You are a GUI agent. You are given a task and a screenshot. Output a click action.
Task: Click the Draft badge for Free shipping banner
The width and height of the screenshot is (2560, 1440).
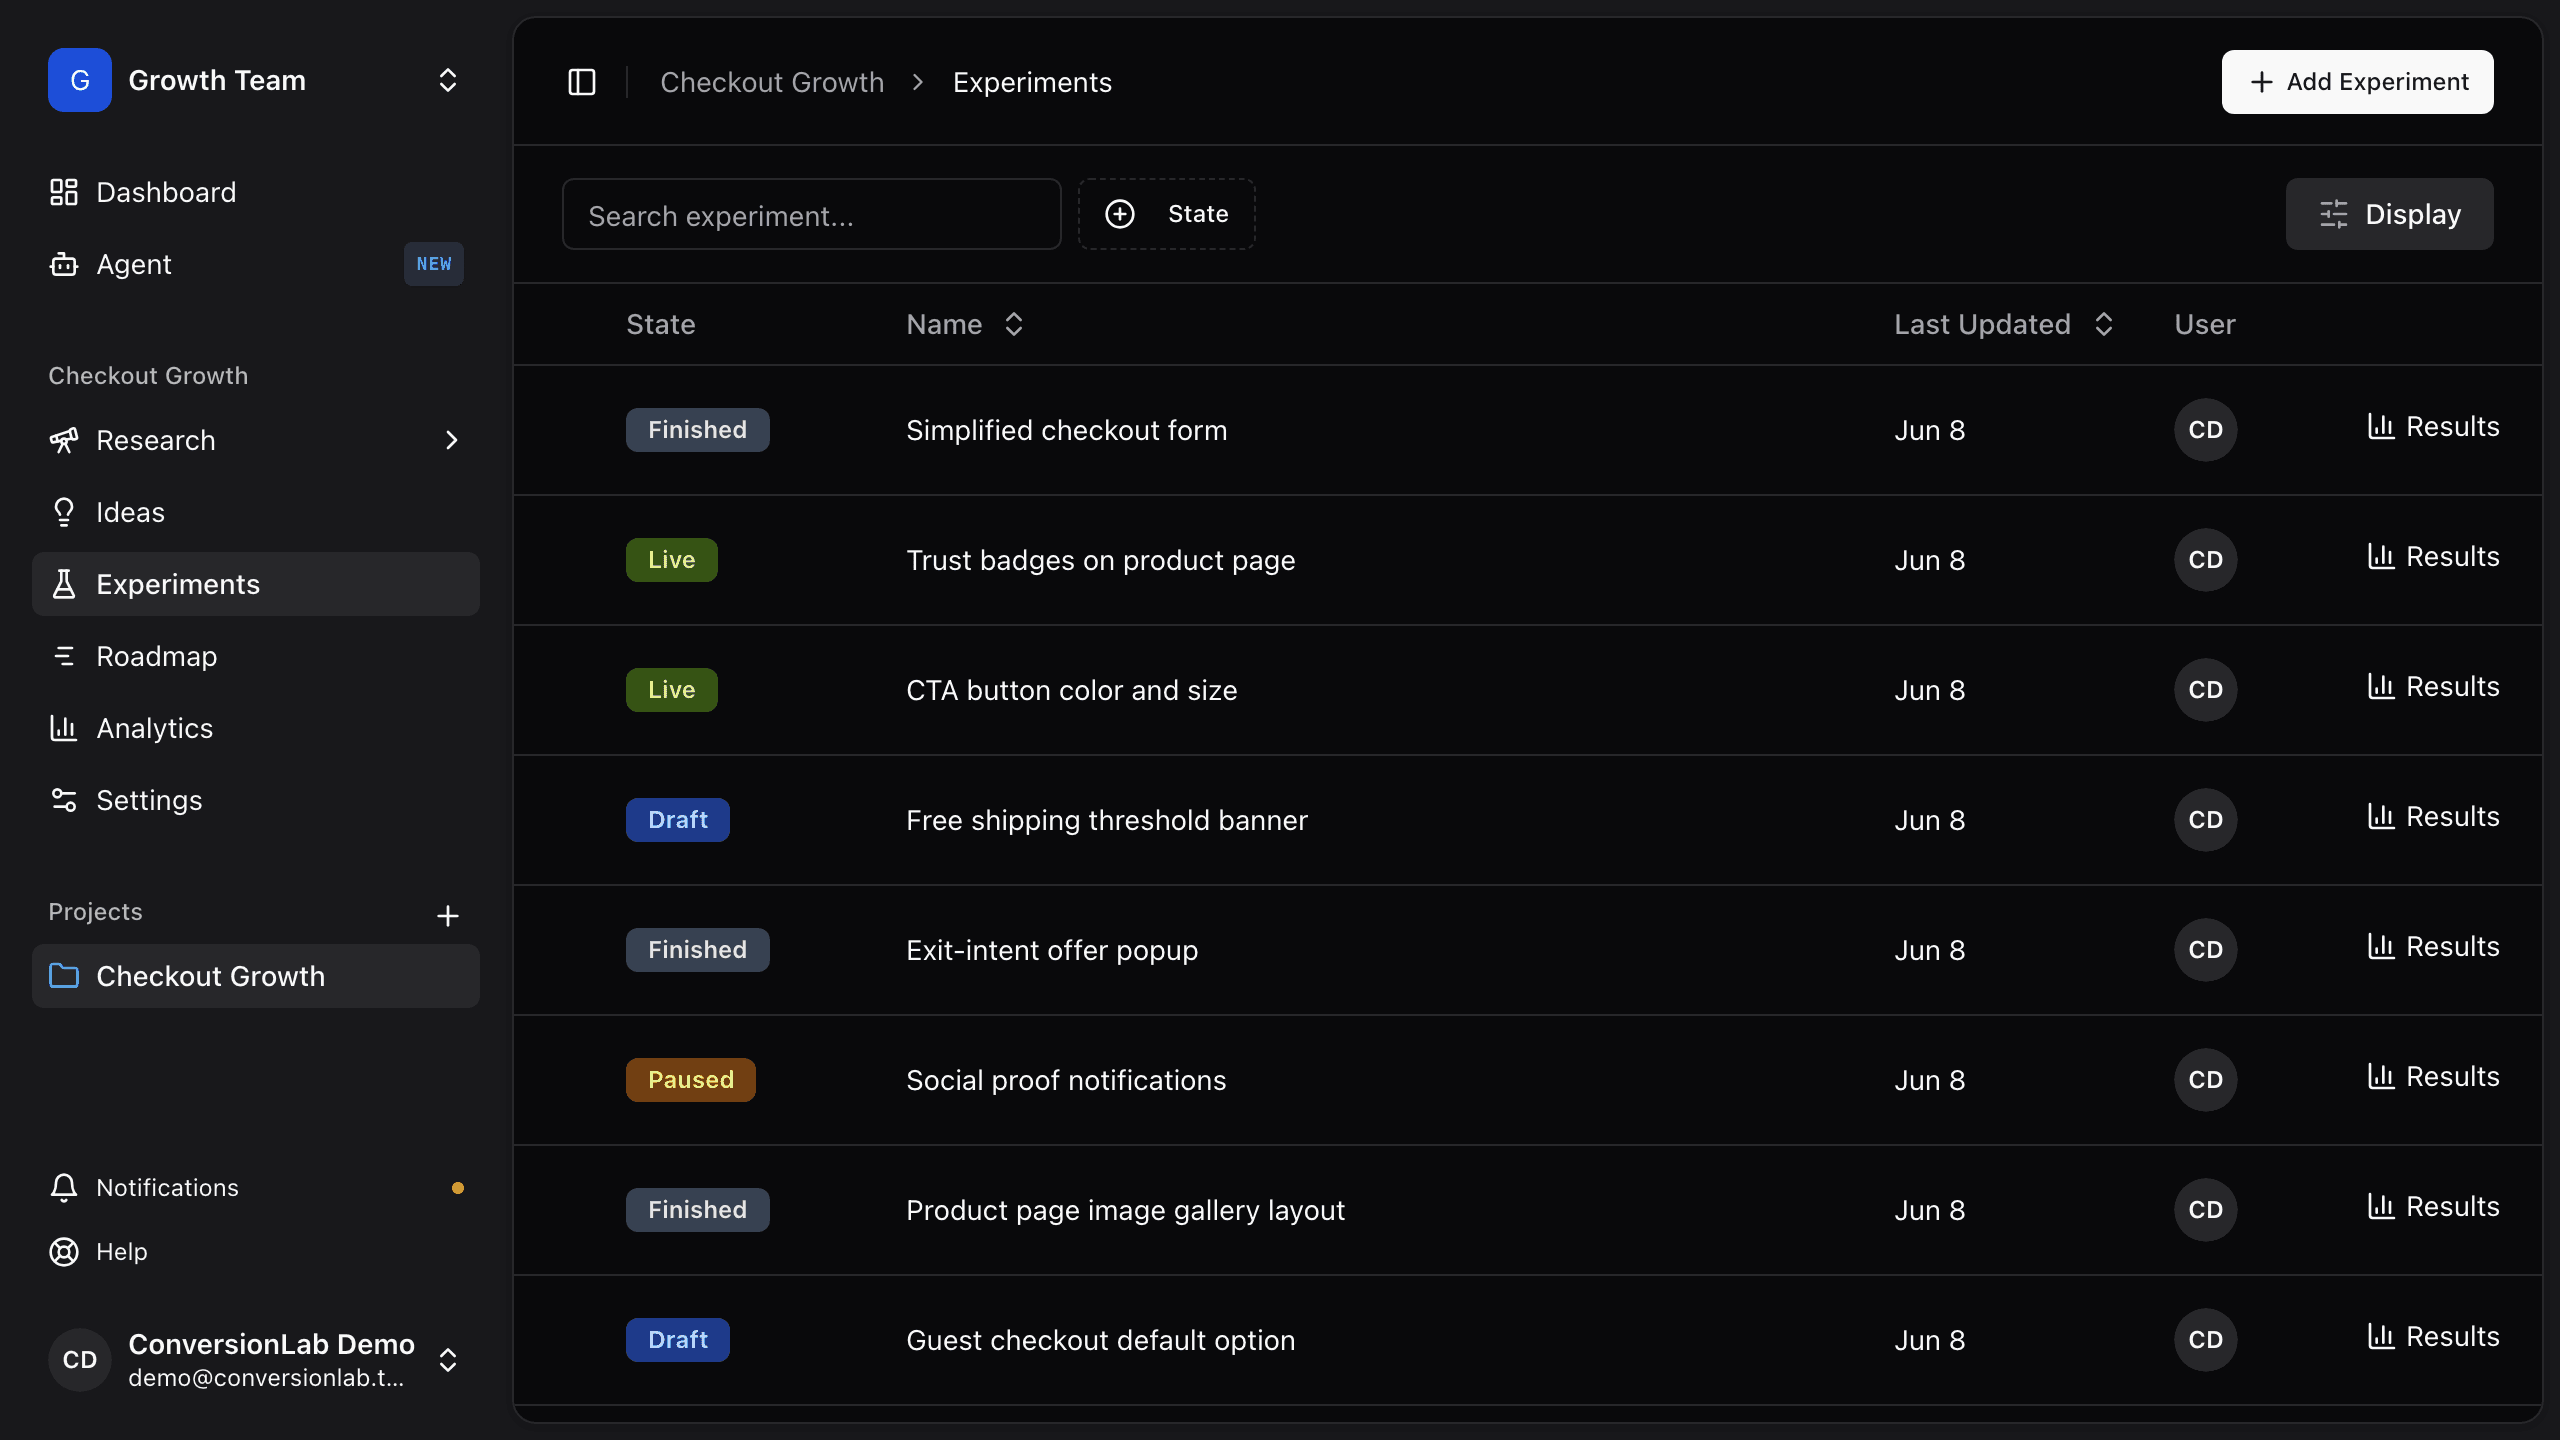[x=678, y=820]
